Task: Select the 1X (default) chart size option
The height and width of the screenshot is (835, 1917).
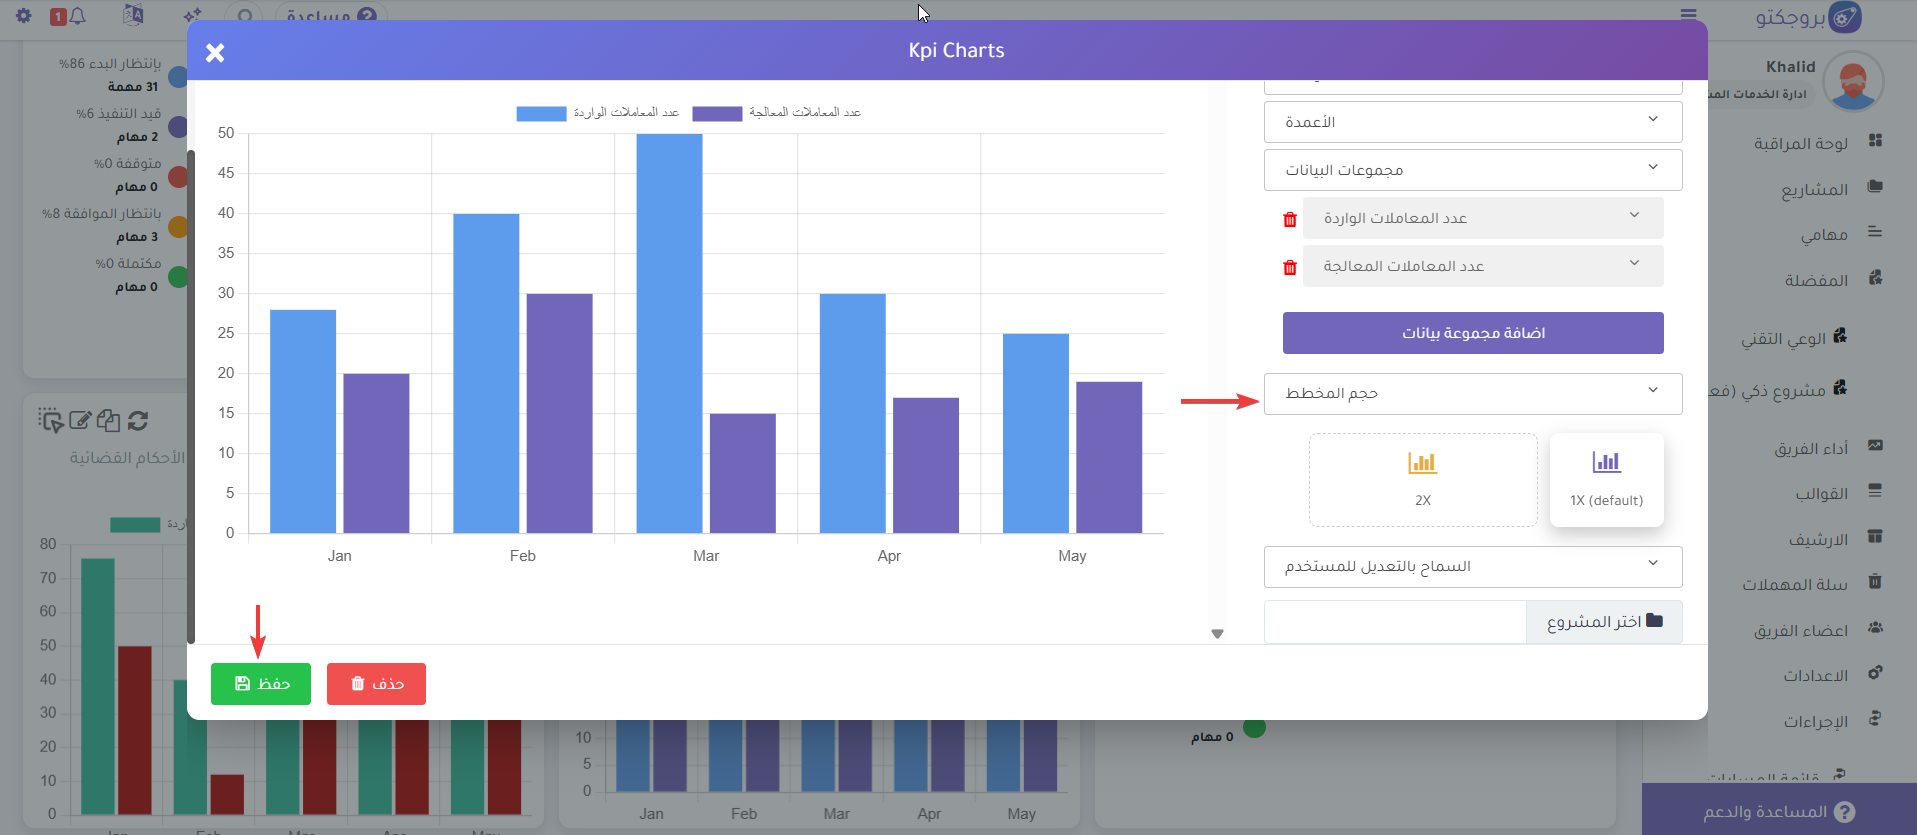Action: [x=1606, y=479]
